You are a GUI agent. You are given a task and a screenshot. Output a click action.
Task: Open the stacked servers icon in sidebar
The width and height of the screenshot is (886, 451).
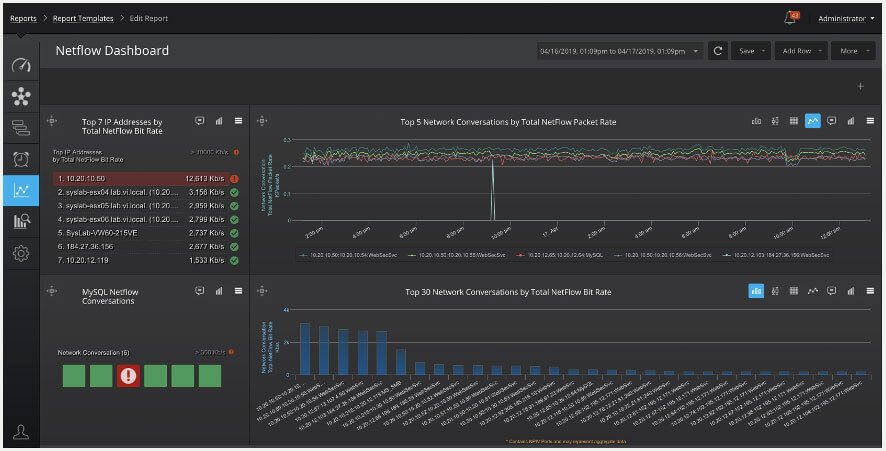tap(21, 128)
